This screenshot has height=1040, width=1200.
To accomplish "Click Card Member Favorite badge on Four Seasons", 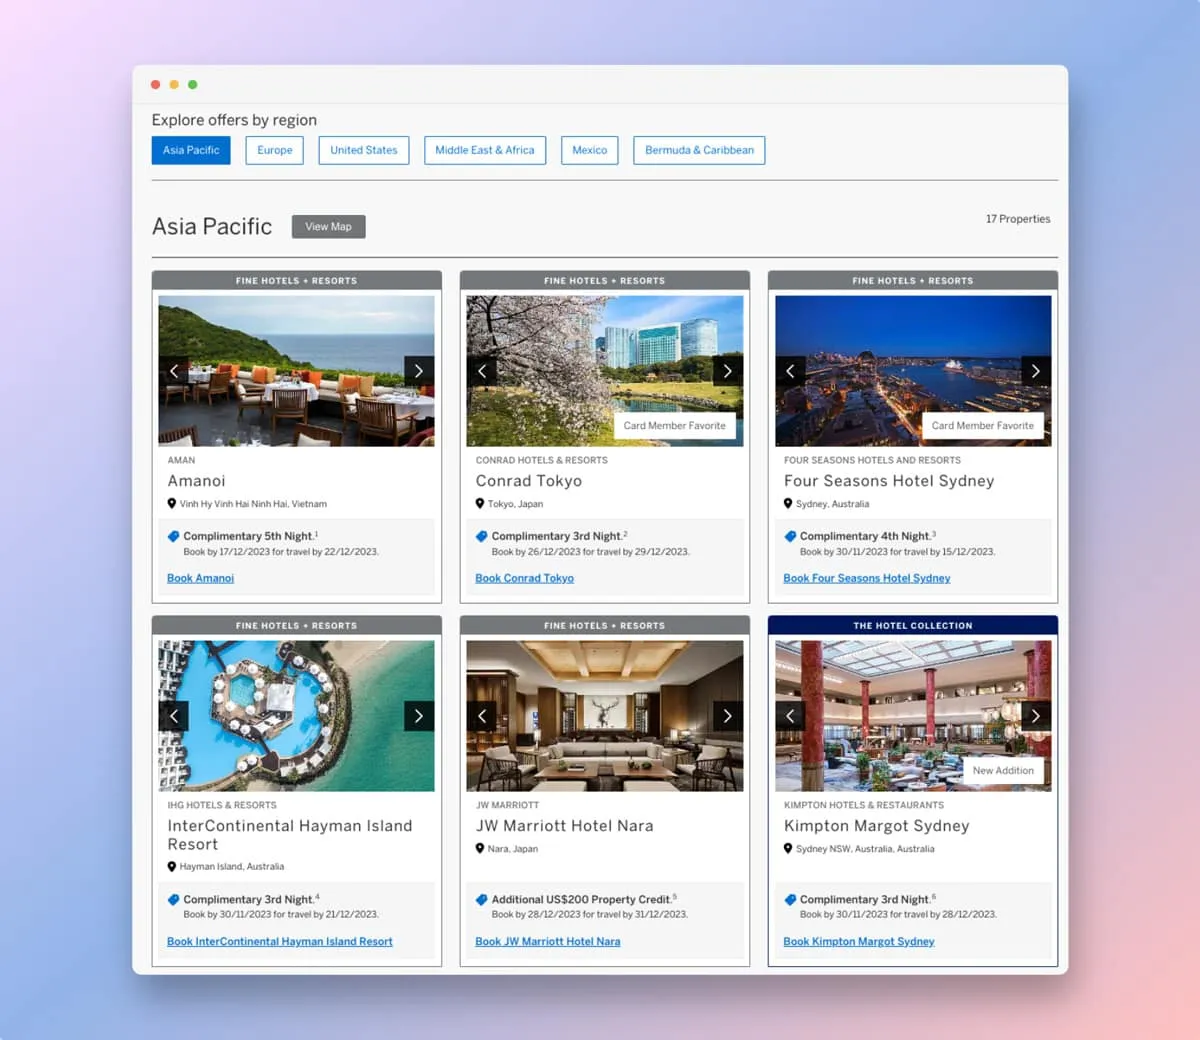I will tap(983, 426).
